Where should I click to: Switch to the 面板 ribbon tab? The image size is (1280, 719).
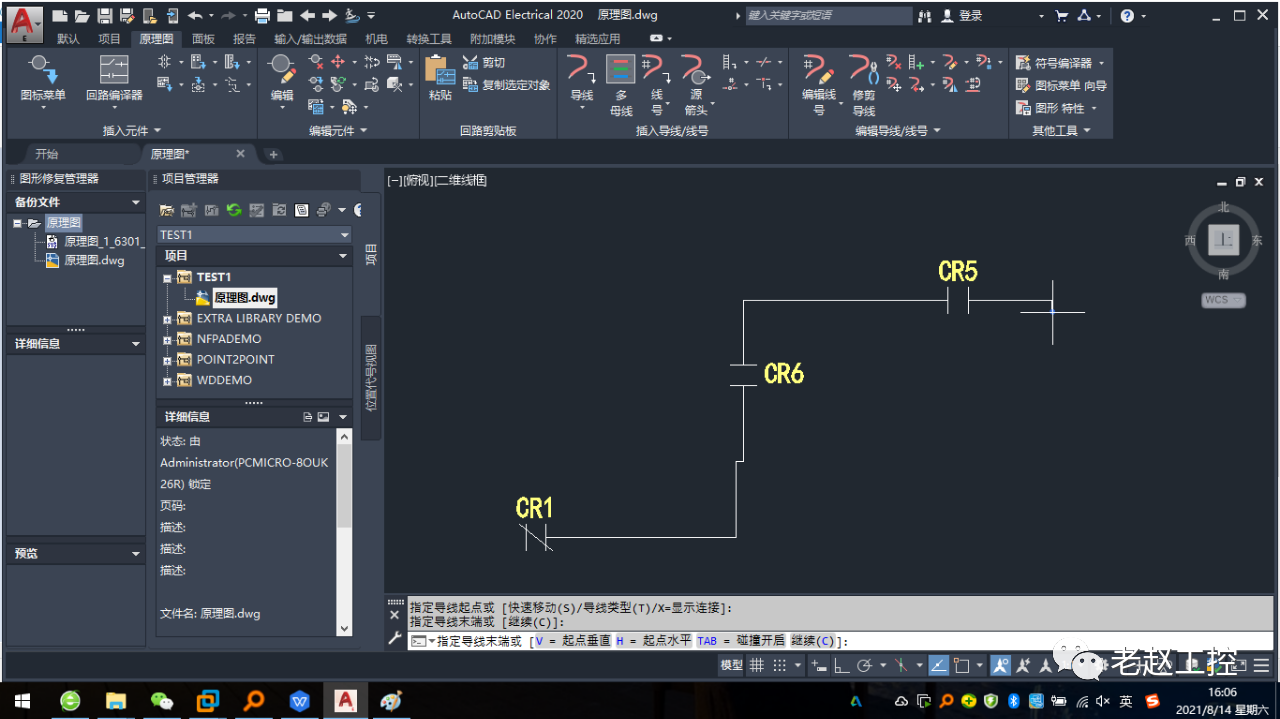coord(203,39)
